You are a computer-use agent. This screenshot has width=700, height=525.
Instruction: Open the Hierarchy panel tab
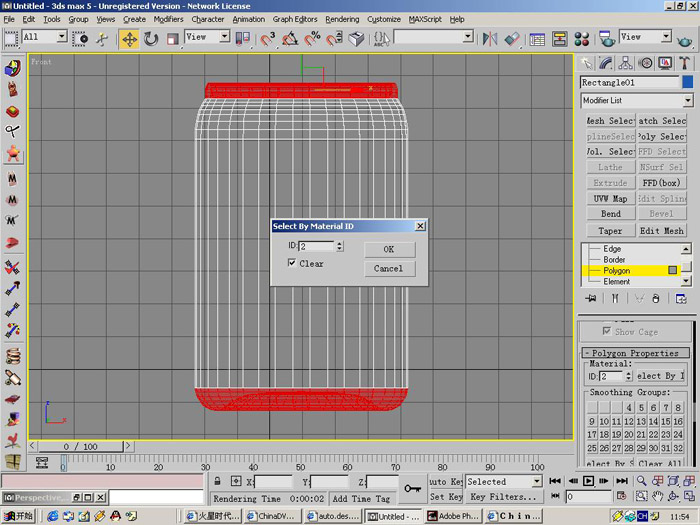pos(625,63)
